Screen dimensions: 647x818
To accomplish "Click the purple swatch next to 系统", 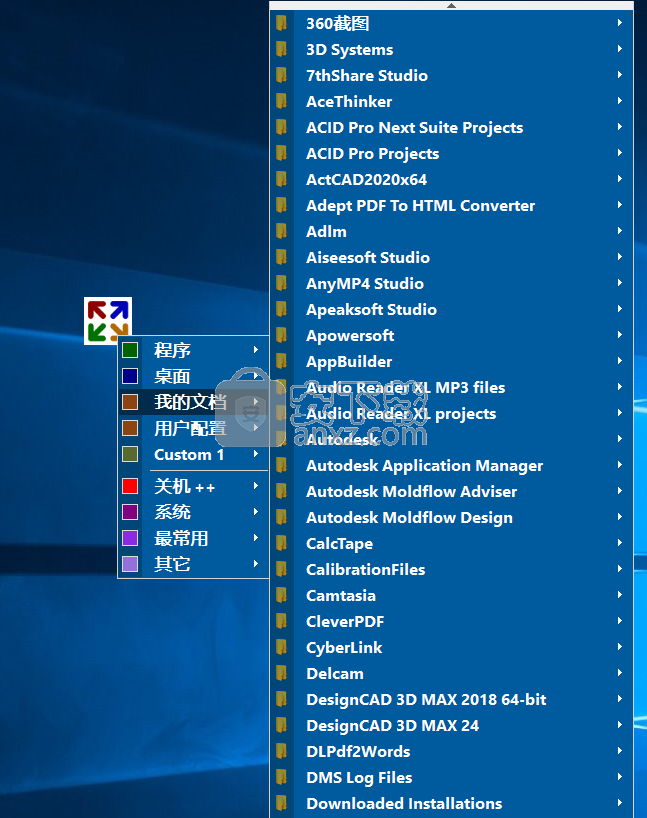I will click(x=130, y=512).
